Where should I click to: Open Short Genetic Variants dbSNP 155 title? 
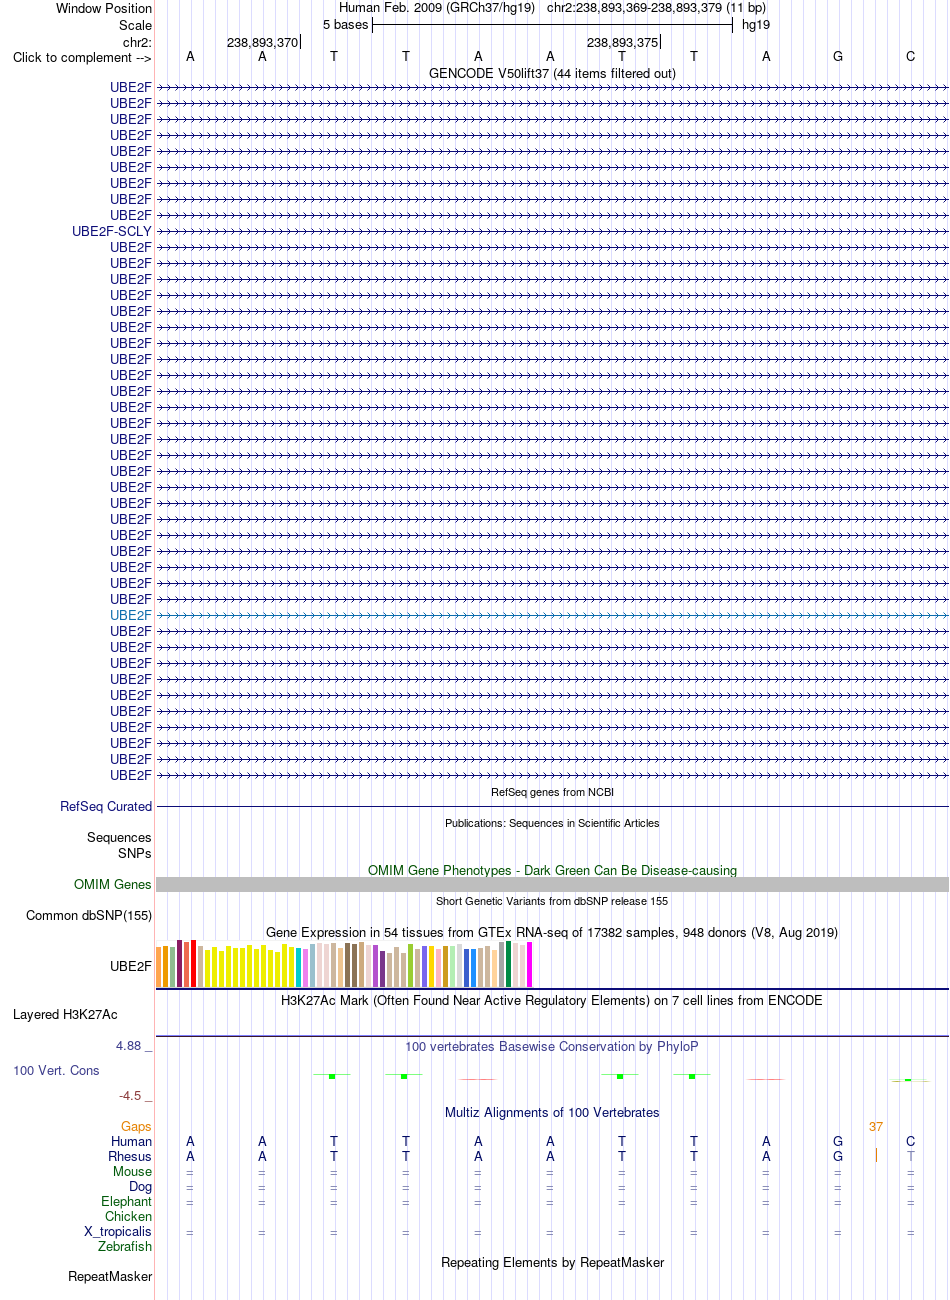tap(552, 901)
